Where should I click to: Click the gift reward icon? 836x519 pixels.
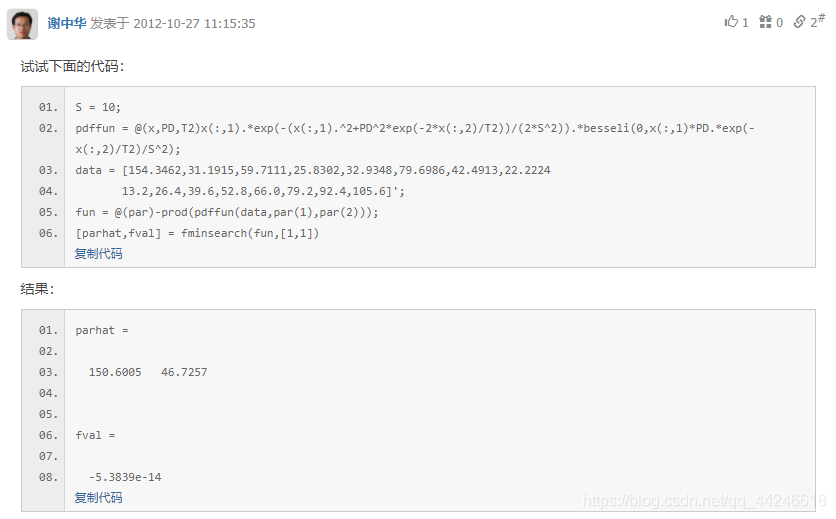point(766,21)
